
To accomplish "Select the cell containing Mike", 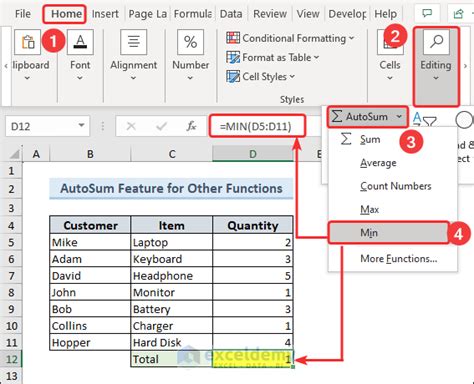I will coord(90,242).
